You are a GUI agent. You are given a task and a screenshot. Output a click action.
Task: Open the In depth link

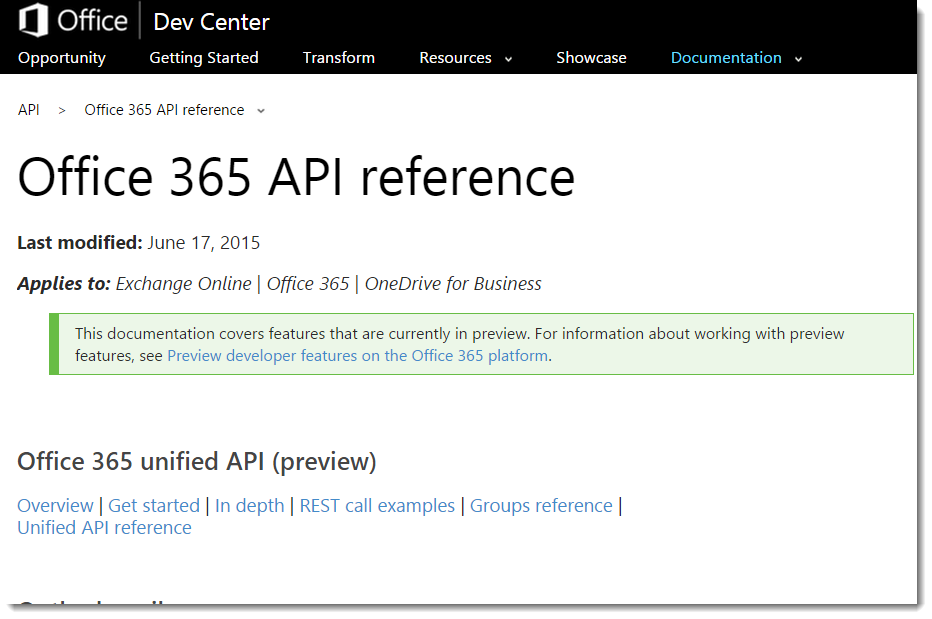(x=250, y=505)
